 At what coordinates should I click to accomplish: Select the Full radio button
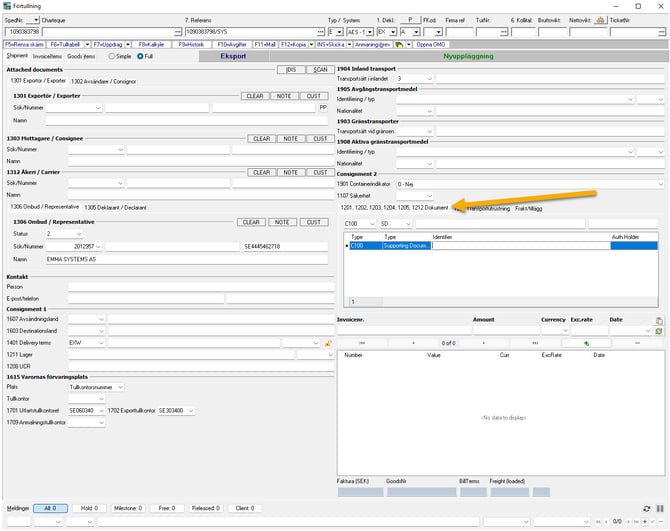click(140, 56)
